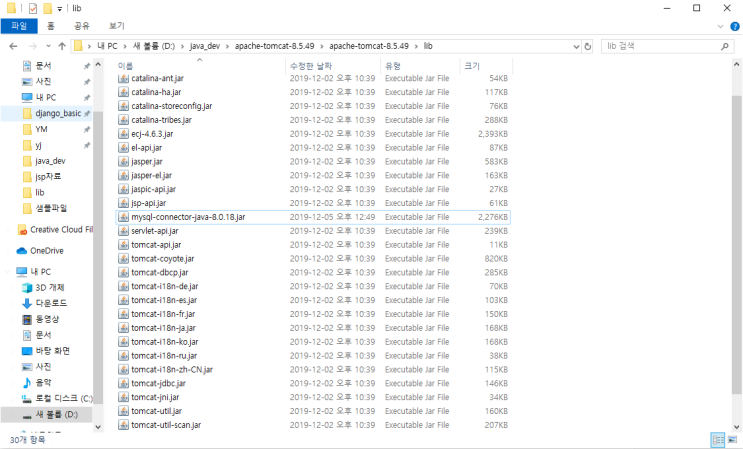Select catalina-storeconfig.jar file name
743x449 pixels.
click(x=172, y=106)
